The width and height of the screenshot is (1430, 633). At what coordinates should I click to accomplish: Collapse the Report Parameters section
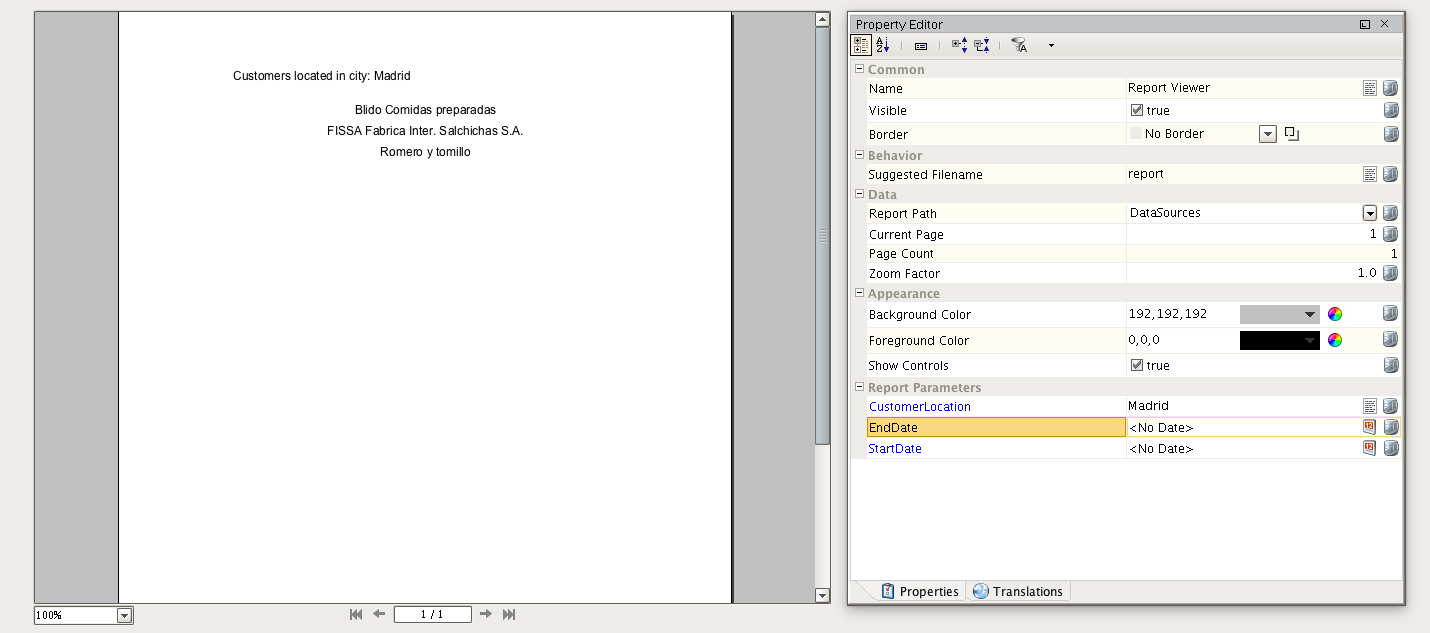(x=858, y=387)
